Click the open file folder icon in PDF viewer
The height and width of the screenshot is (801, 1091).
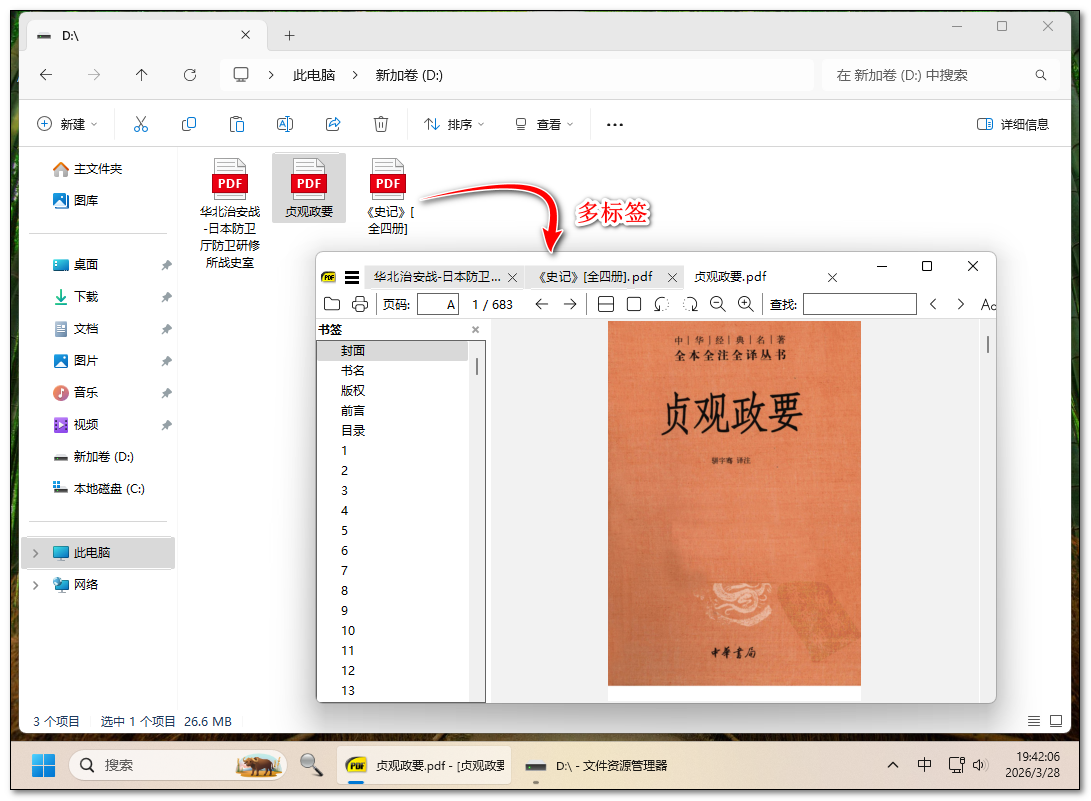click(x=332, y=304)
